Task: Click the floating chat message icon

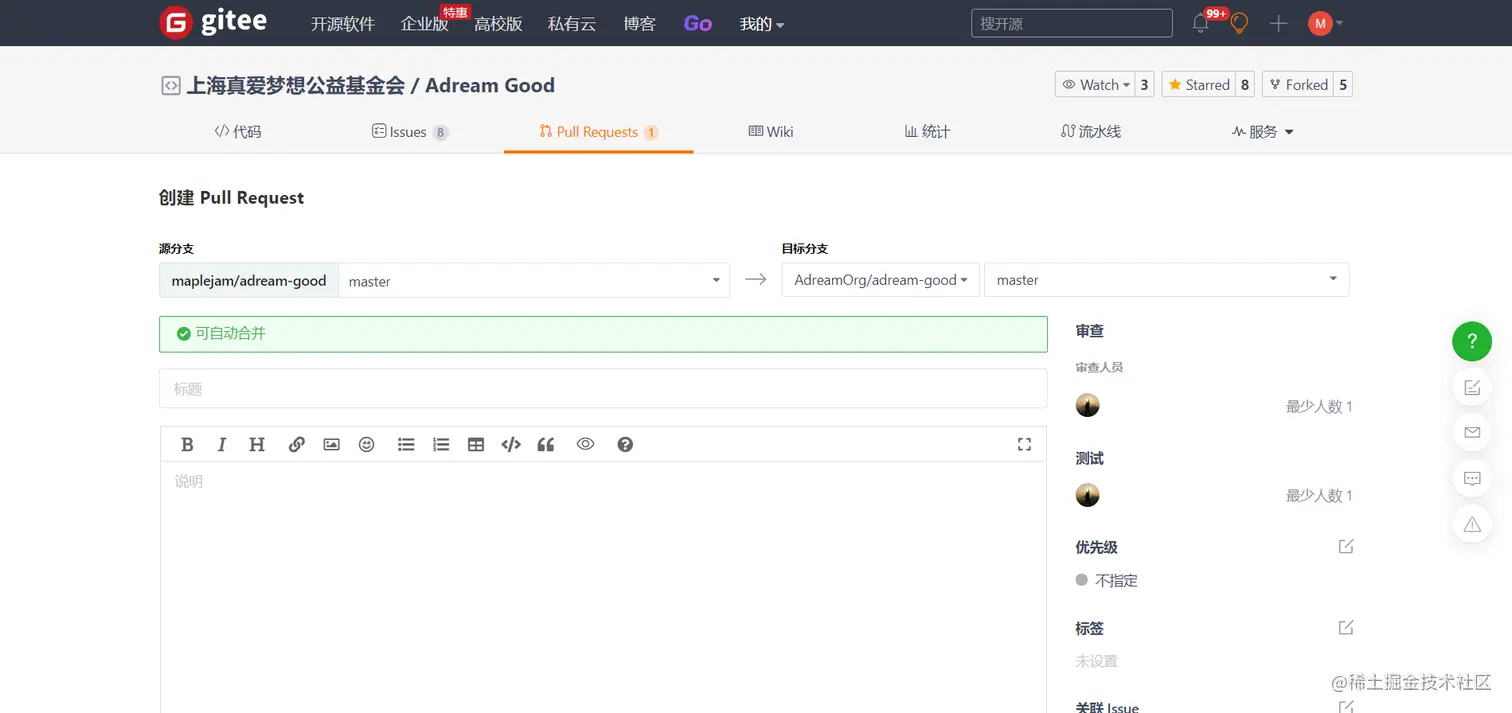Action: [1472, 478]
